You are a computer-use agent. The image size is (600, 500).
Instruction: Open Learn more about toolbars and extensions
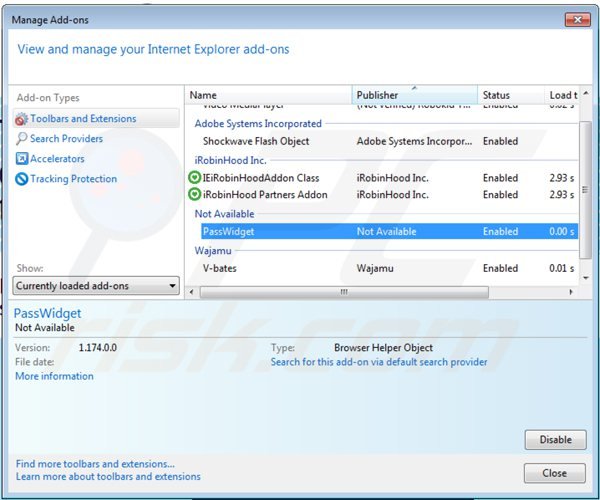(x=108, y=476)
